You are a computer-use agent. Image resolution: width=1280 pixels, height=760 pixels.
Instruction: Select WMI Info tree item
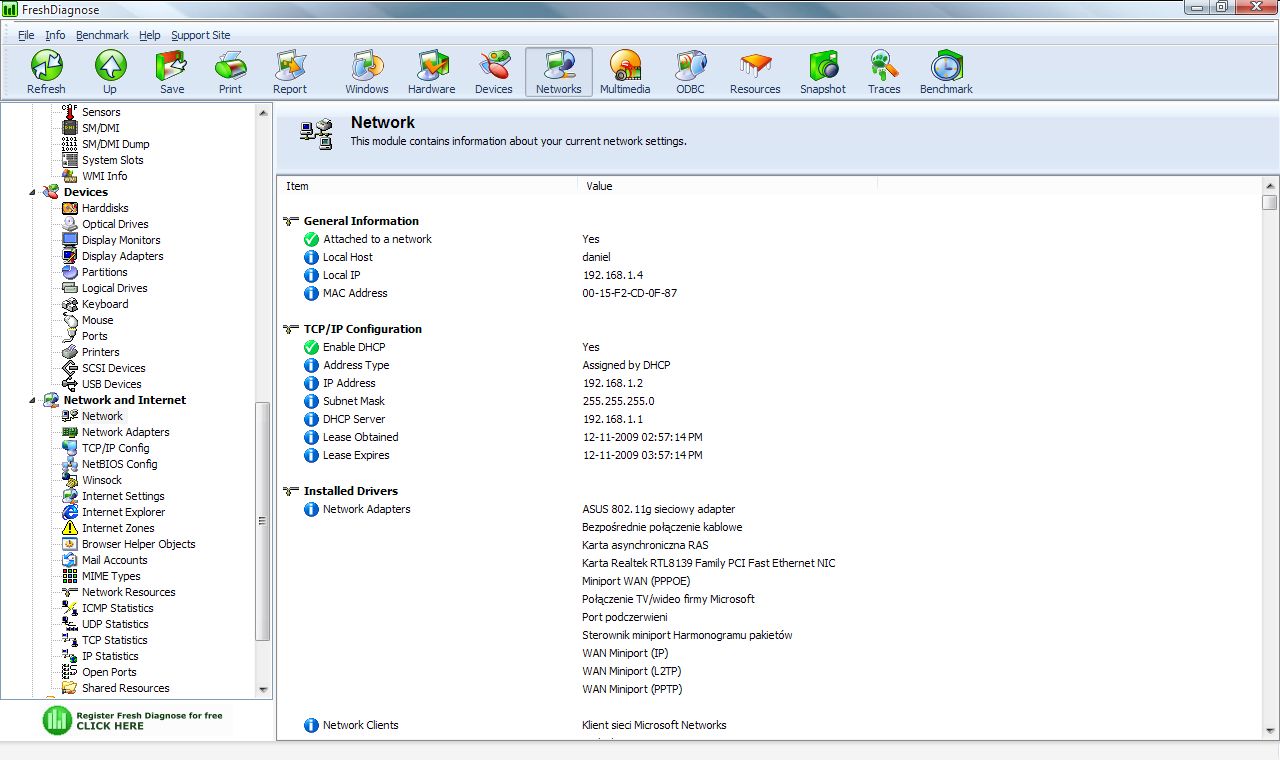click(x=105, y=176)
